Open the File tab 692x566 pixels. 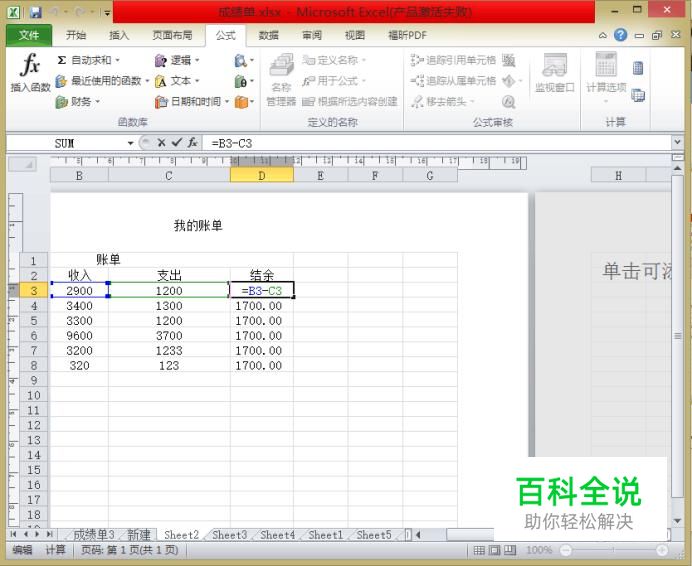29,35
